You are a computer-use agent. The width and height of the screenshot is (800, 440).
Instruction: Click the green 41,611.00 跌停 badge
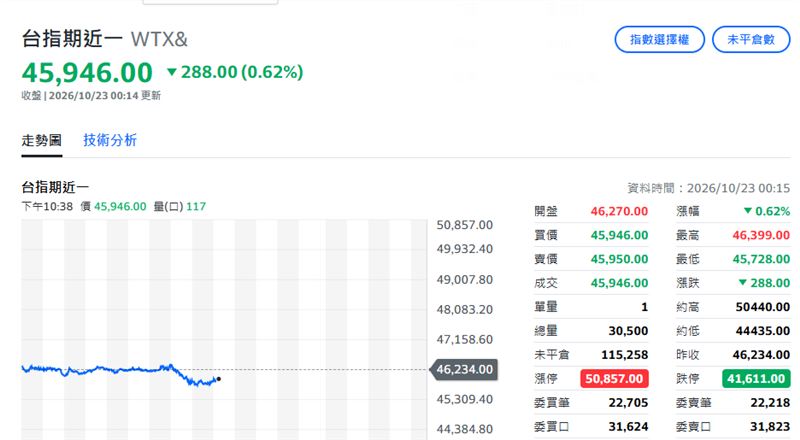click(756, 378)
